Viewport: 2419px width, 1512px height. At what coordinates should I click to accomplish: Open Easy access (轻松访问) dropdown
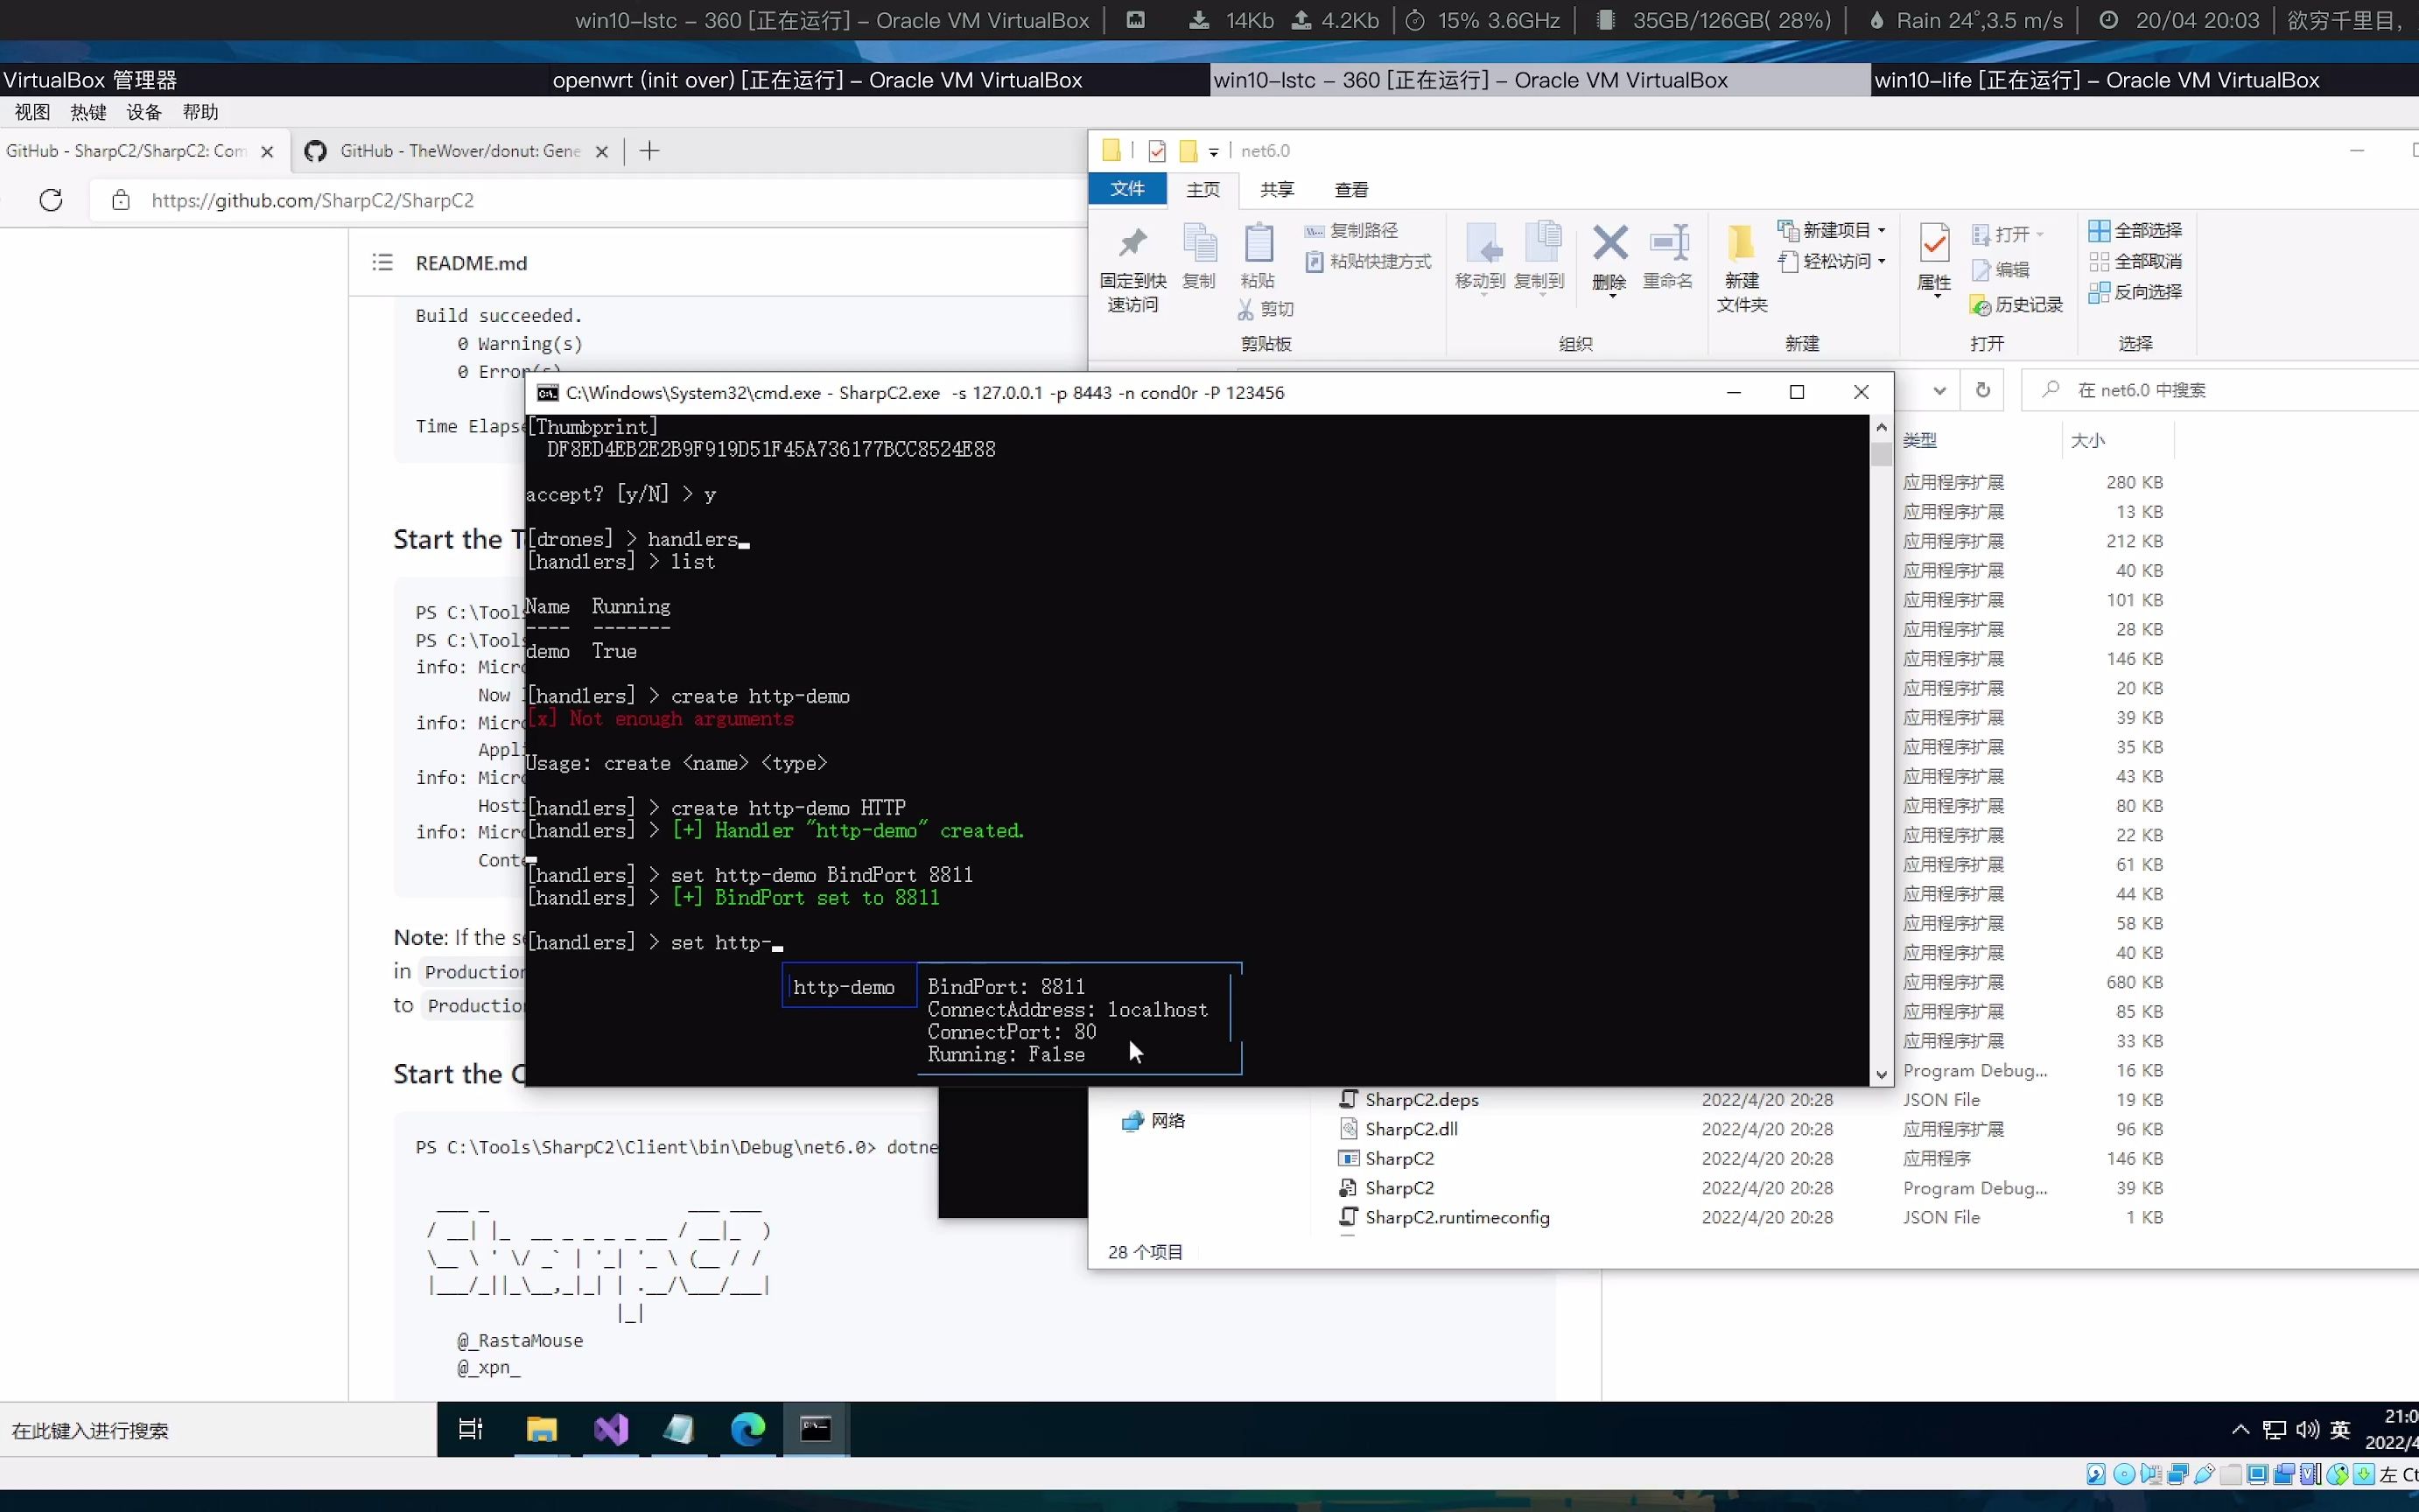[1832, 262]
